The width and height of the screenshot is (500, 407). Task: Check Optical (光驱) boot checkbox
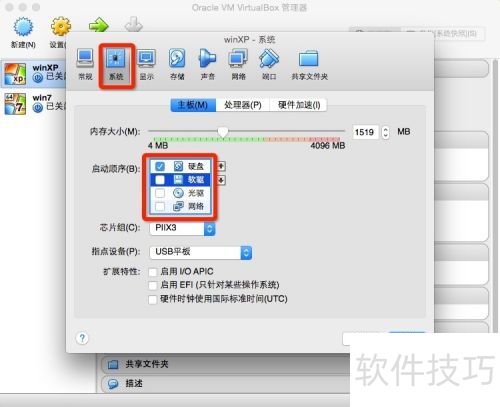pos(160,193)
